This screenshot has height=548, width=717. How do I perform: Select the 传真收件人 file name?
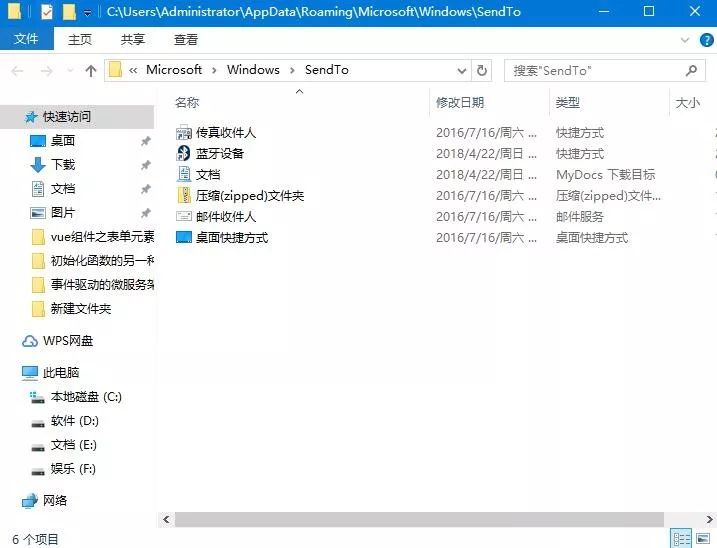click(x=226, y=133)
